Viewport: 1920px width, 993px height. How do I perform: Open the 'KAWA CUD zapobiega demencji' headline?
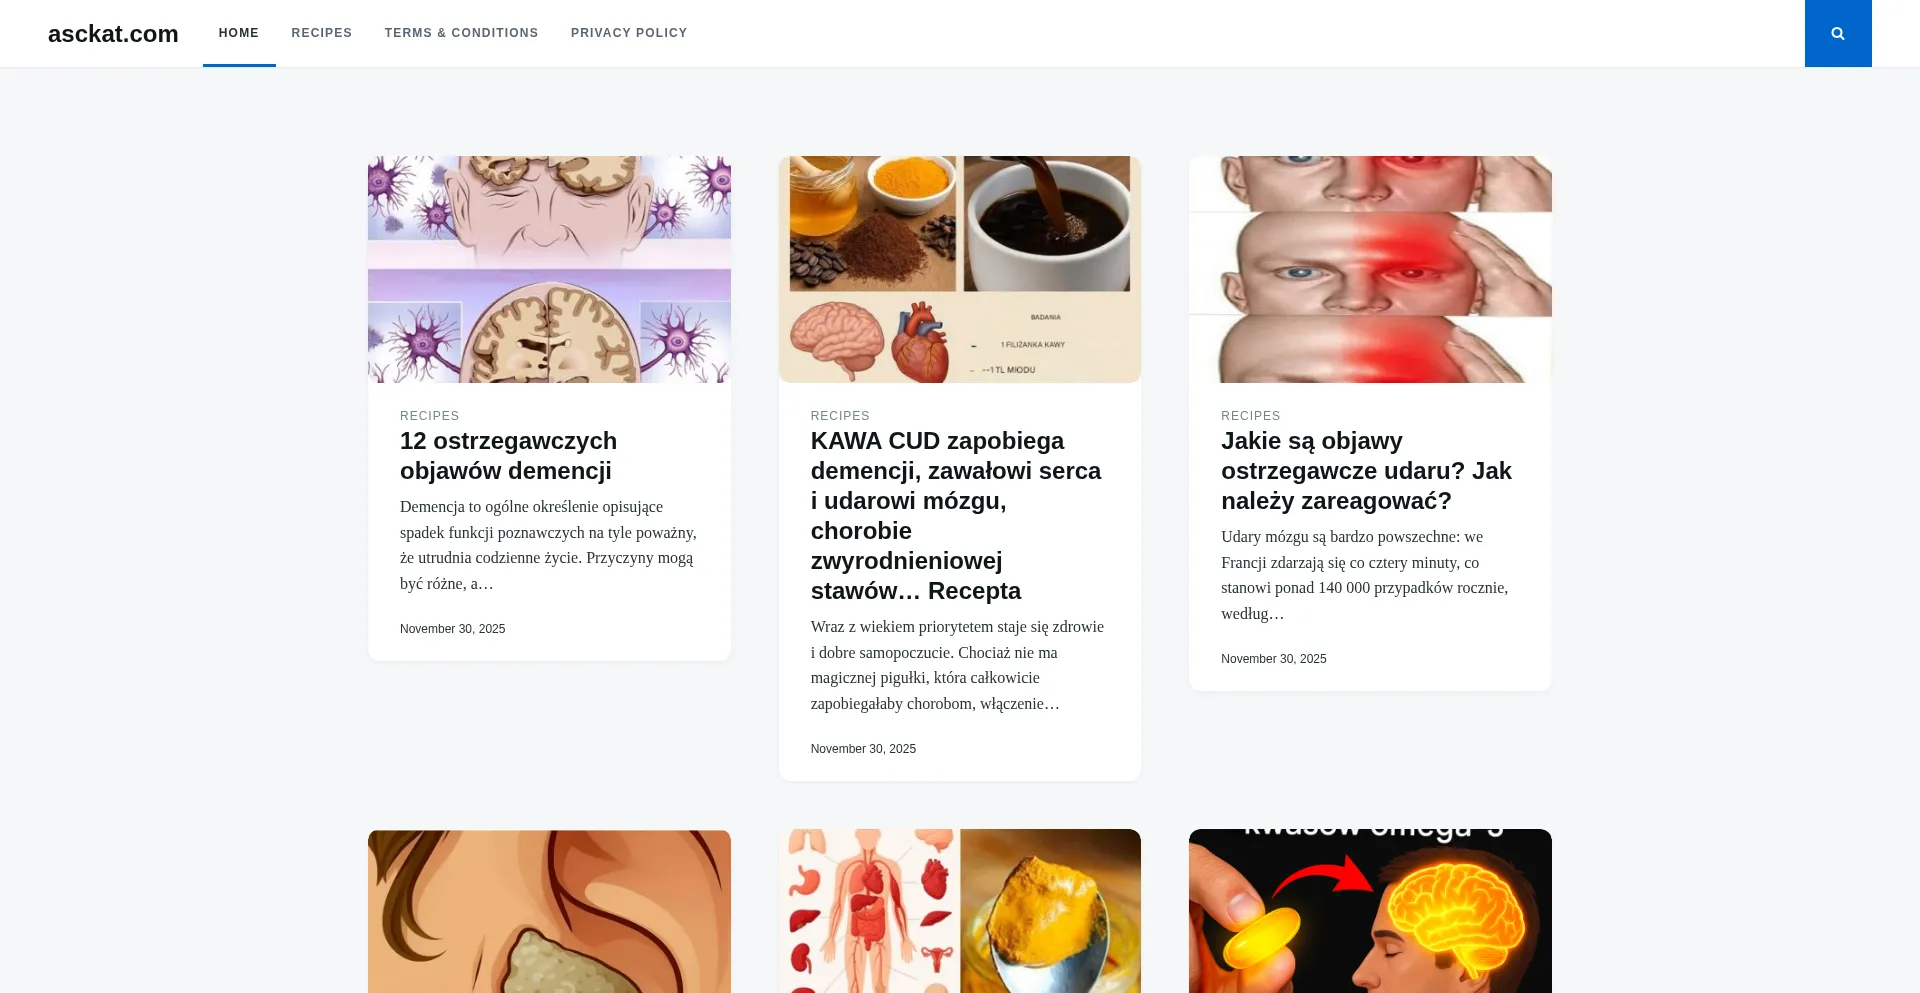coord(956,516)
